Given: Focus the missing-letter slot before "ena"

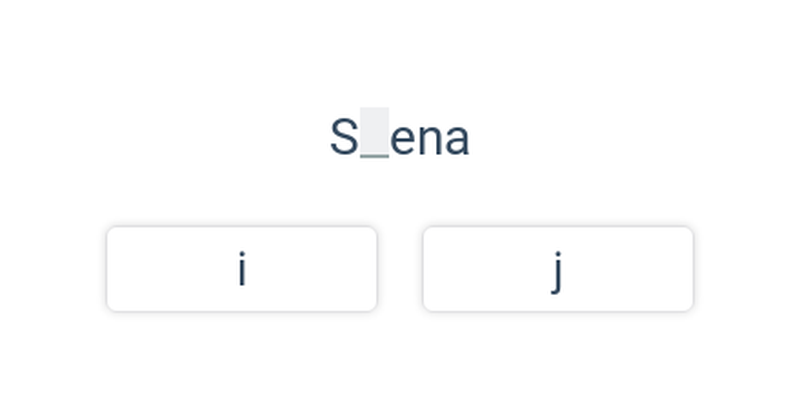Looking at the screenshot, I should [x=374, y=133].
